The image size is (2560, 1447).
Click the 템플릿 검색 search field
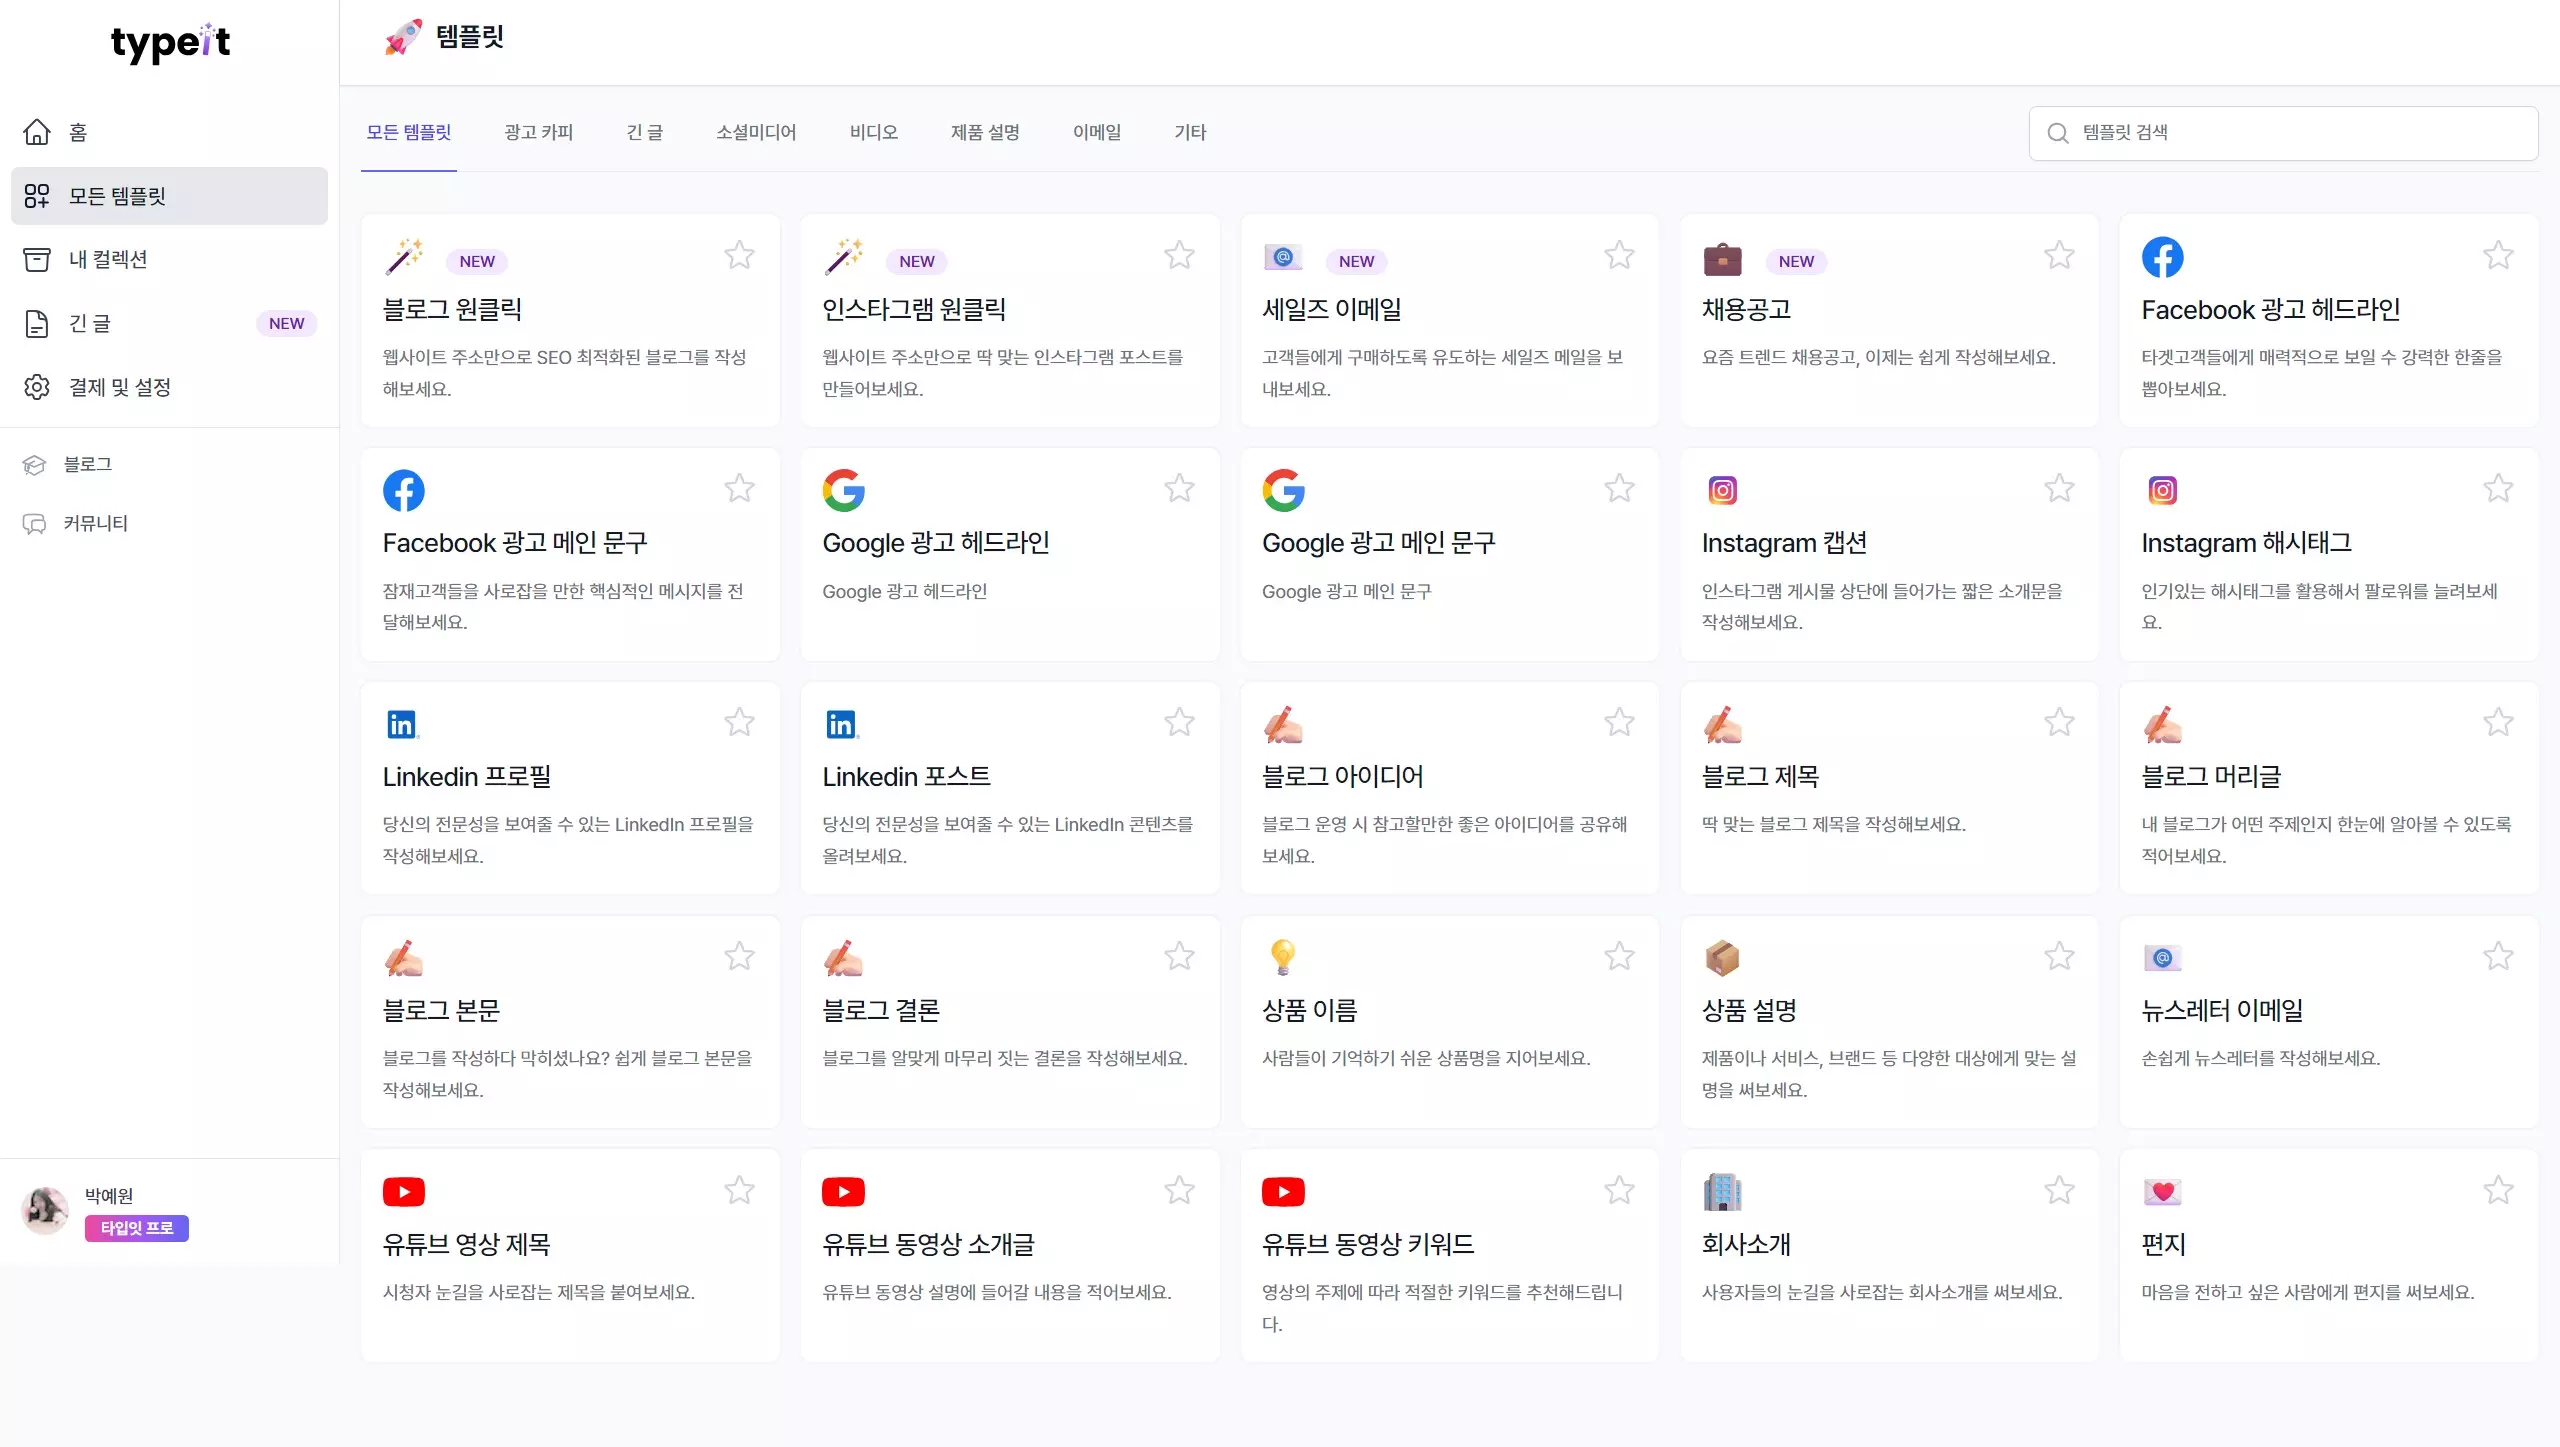click(x=2283, y=132)
